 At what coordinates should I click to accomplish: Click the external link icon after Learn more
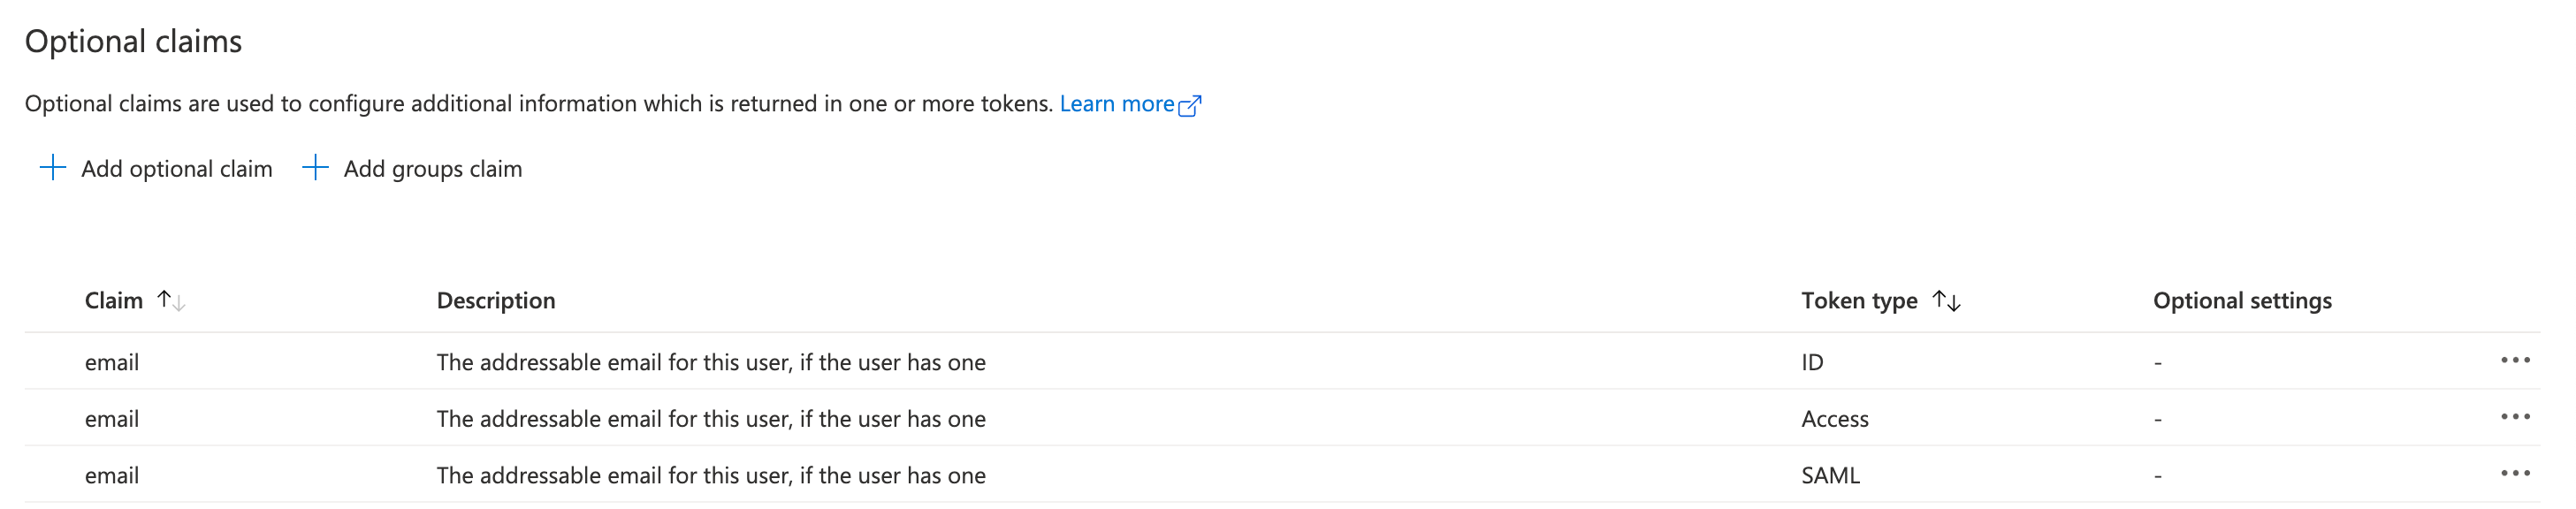tap(1190, 105)
